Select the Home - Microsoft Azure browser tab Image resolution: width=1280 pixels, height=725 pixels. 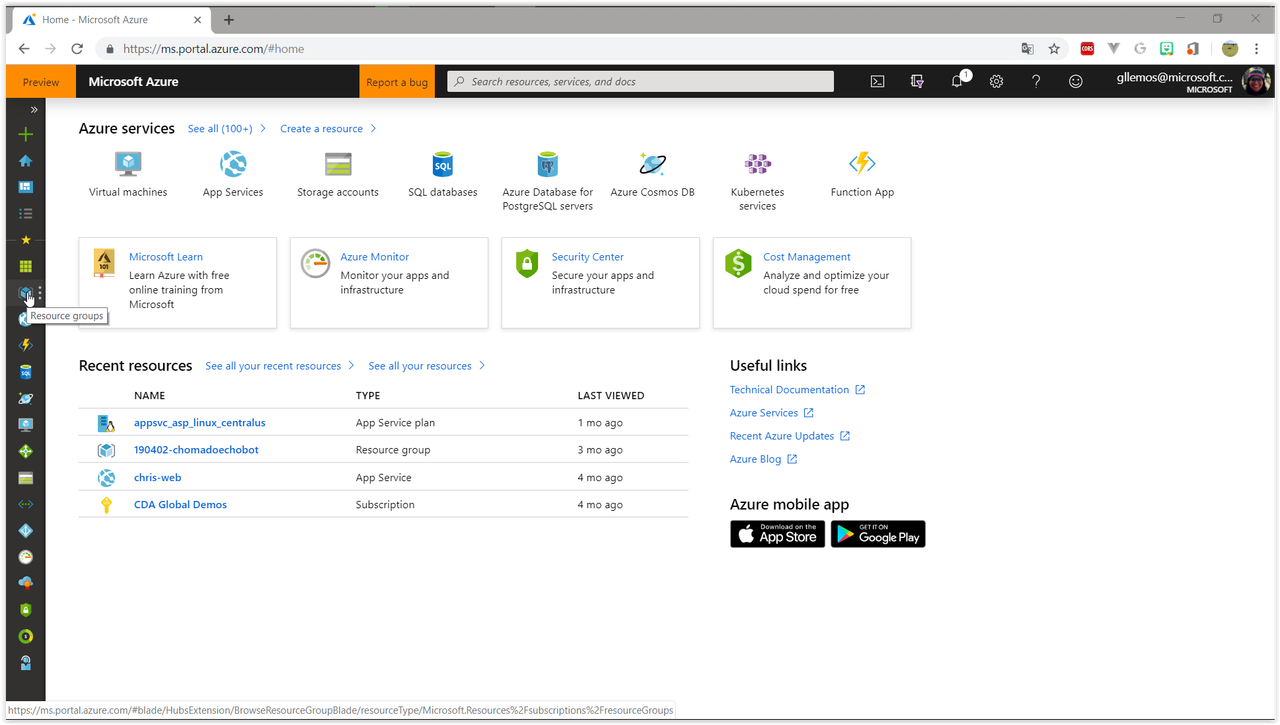pos(111,20)
